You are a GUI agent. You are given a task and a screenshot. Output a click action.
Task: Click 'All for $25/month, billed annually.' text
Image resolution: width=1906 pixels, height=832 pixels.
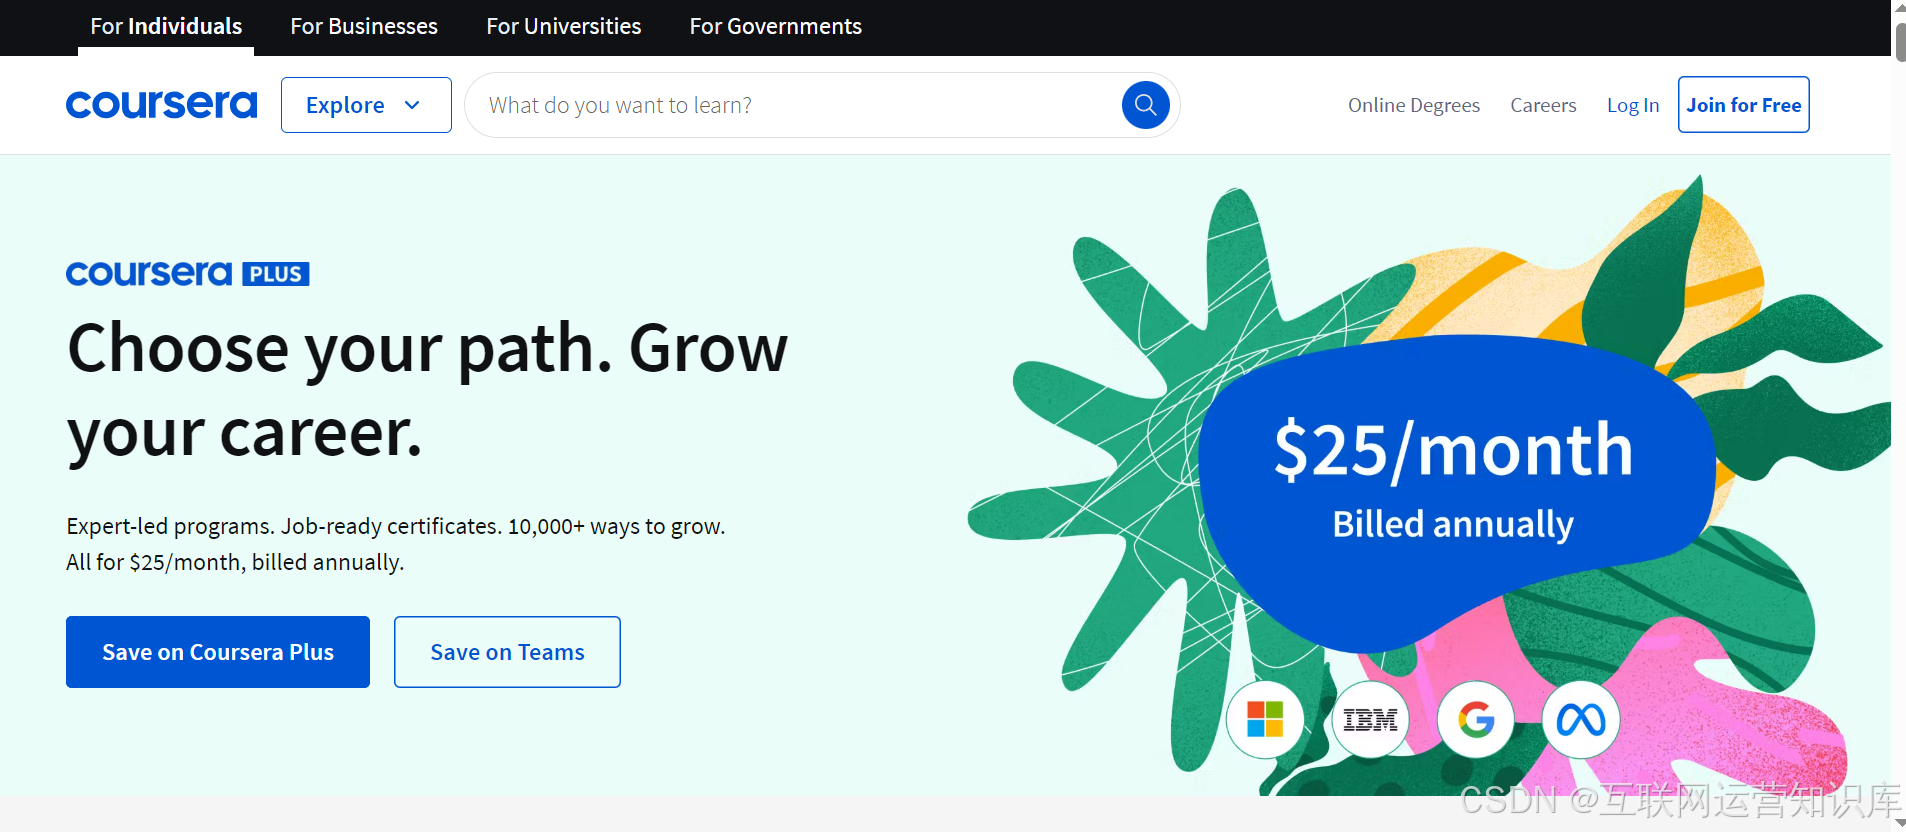(x=235, y=562)
